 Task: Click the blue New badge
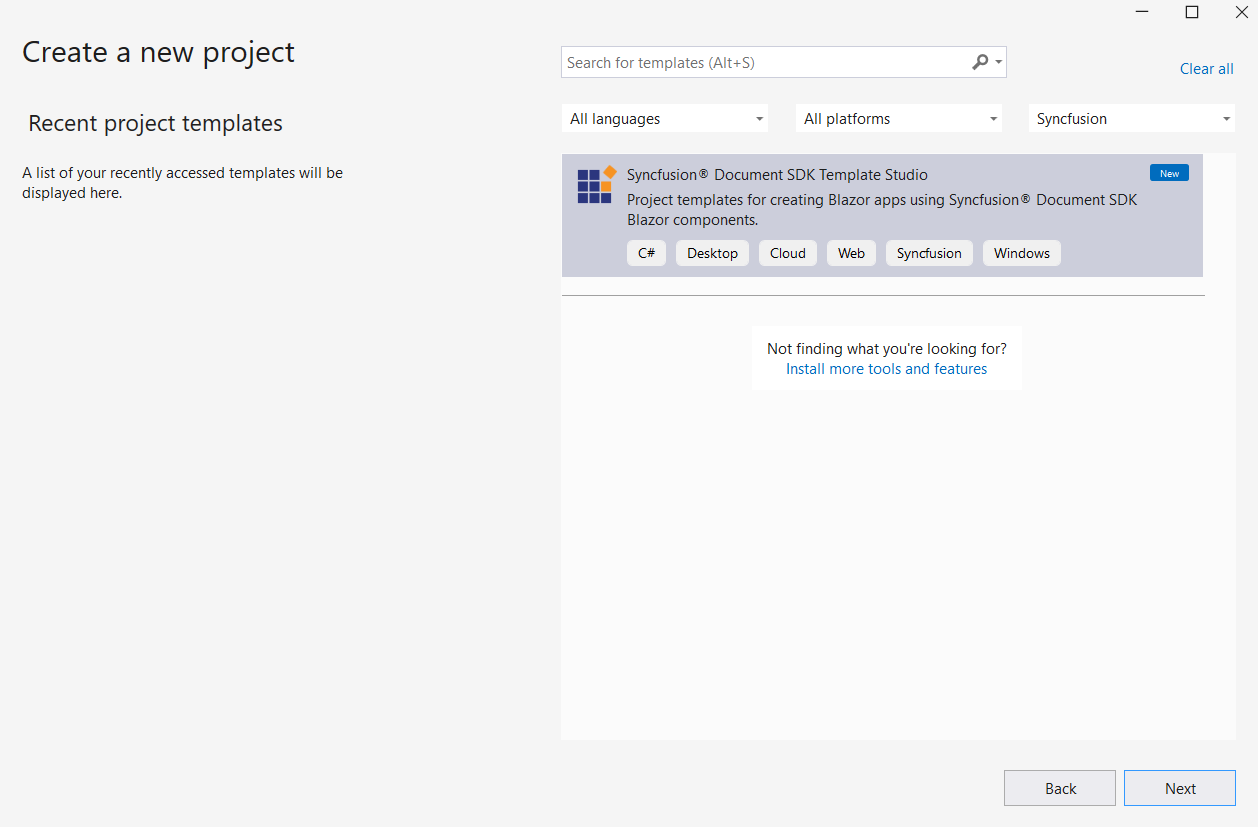(1169, 173)
